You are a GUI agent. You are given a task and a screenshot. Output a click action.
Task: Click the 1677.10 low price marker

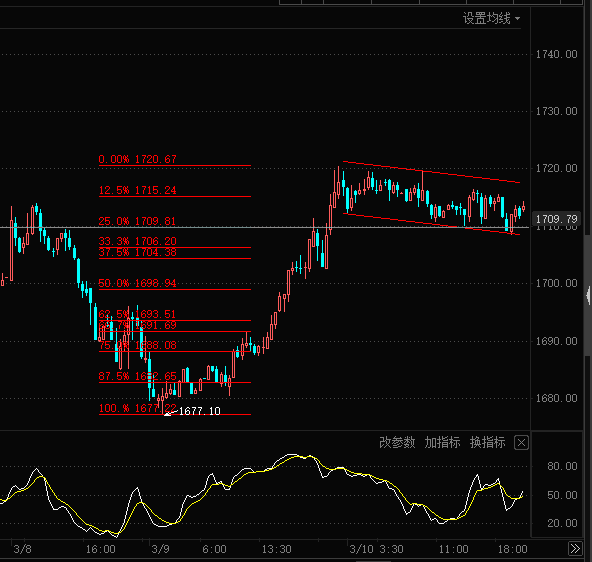pyautogui.click(x=199, y=411)
